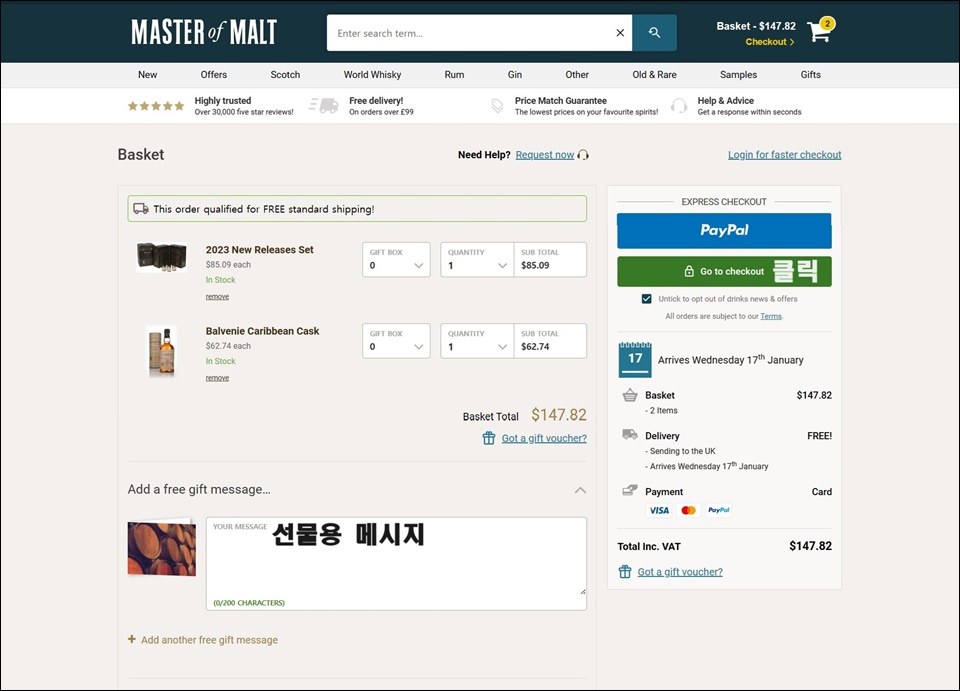Open the Offers menu
This screenshot has width=960, height=691.
[x=214, y=75]
